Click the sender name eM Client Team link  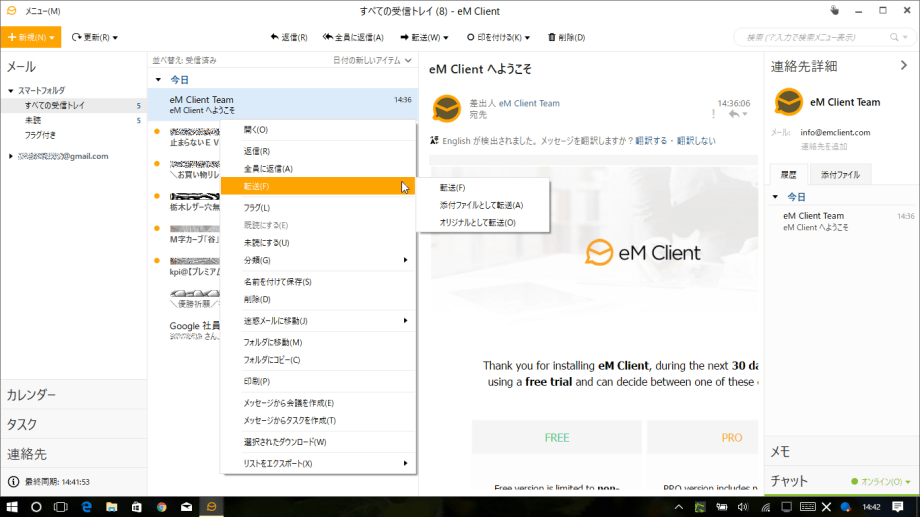[x=529, y=103]
